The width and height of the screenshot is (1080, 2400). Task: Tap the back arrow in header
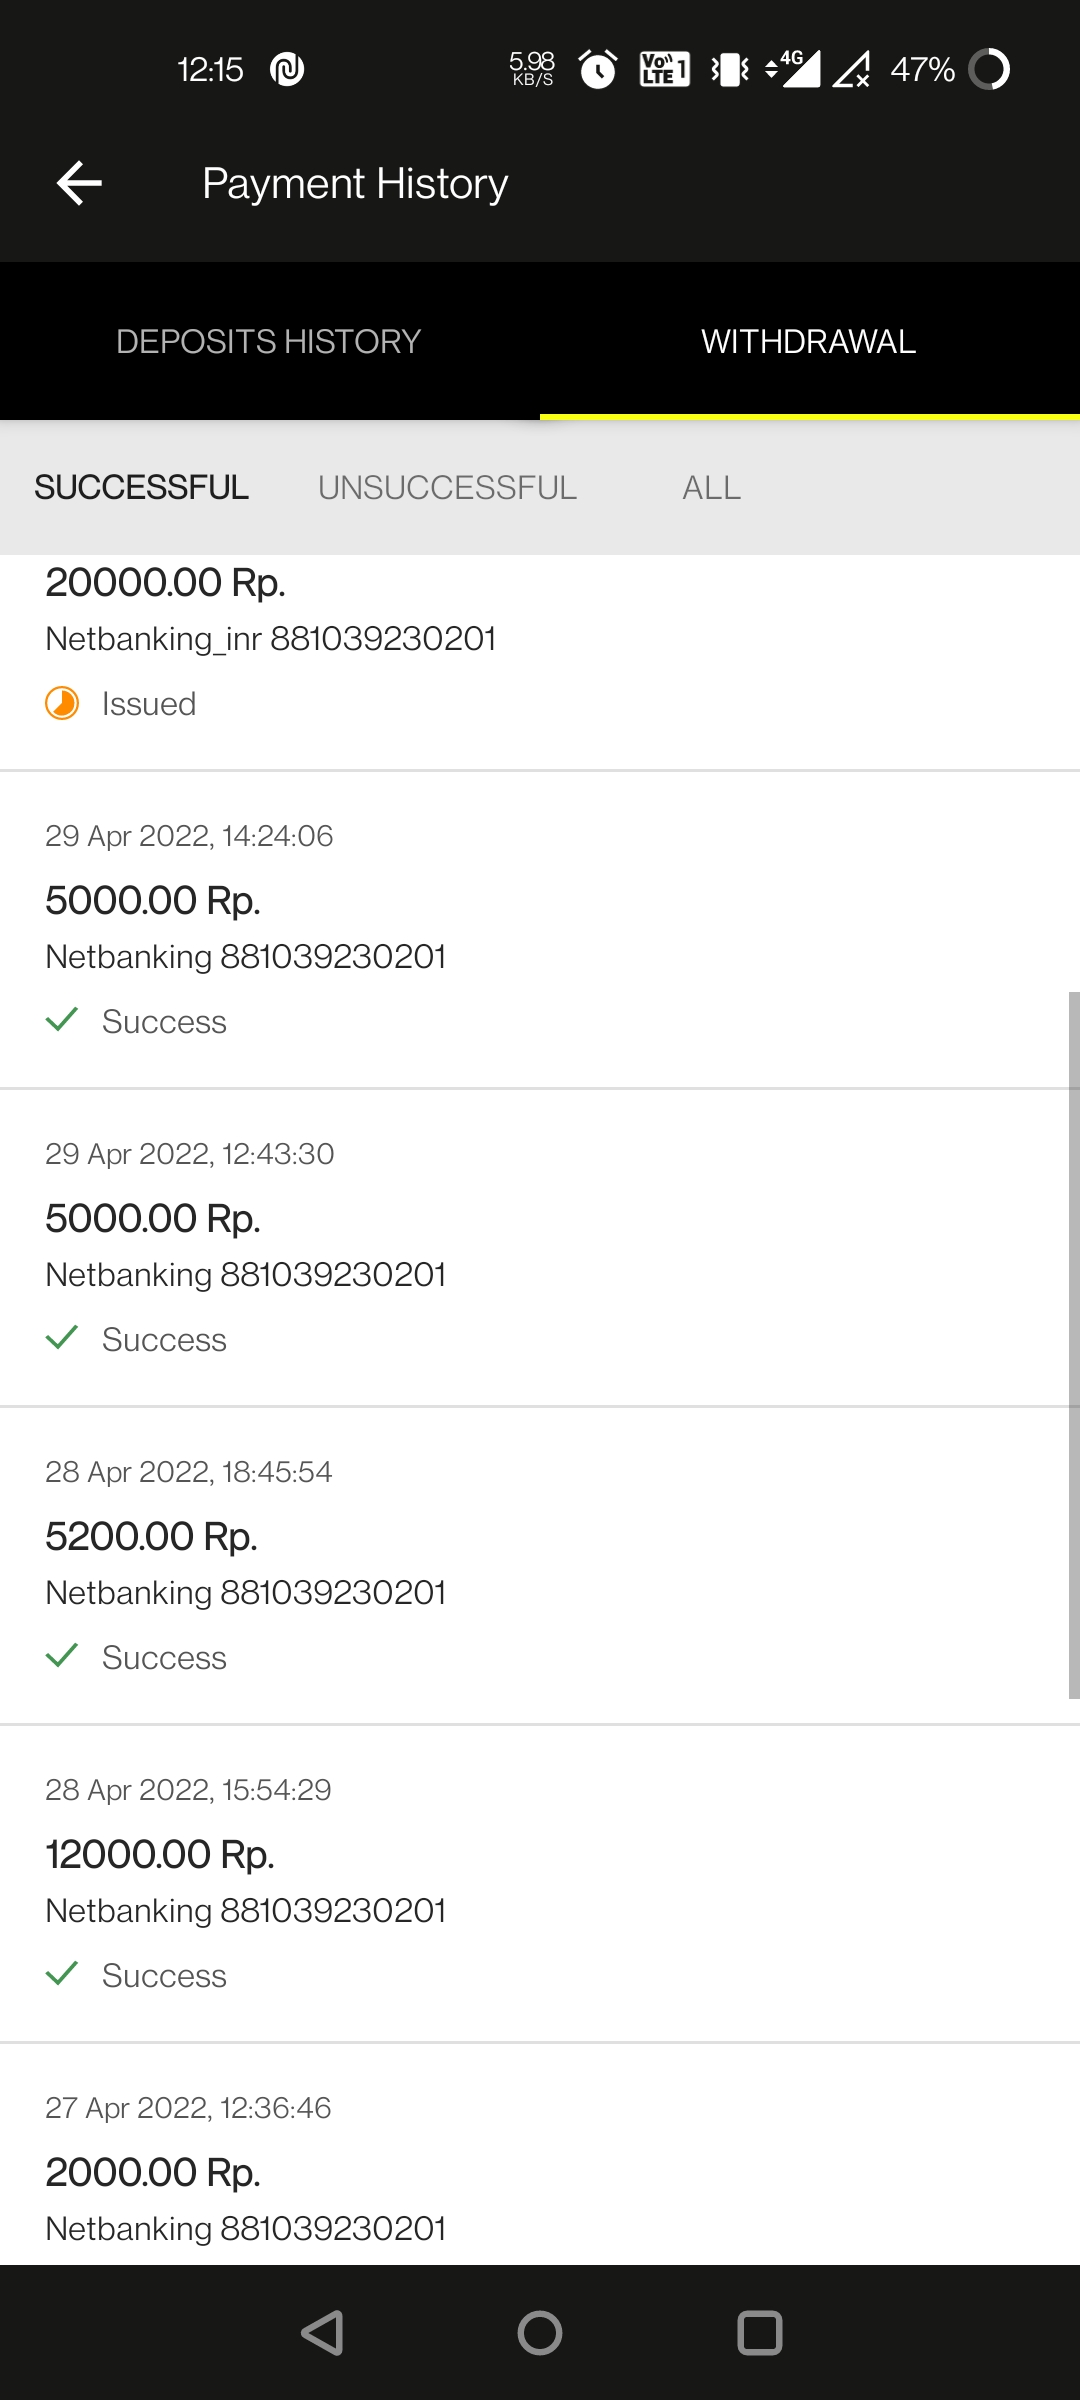coord(80,183)
